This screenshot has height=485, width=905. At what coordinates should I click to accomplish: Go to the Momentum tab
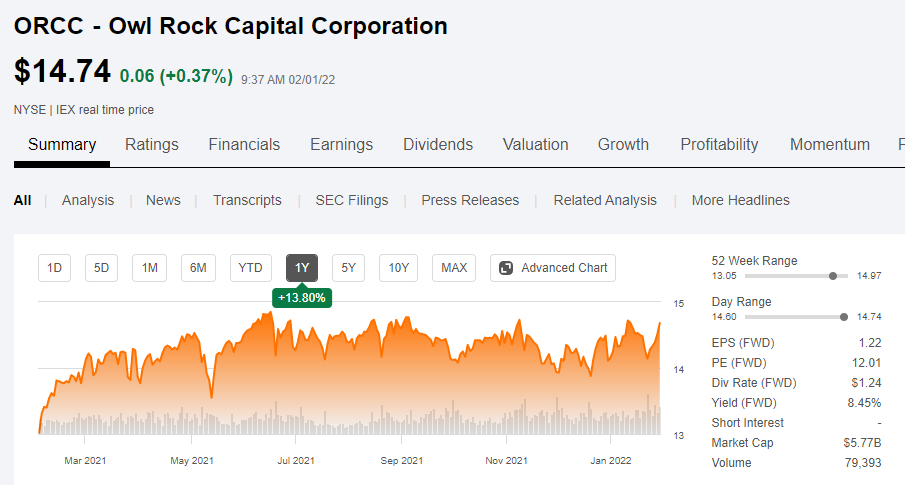click(x=830, y=144)
